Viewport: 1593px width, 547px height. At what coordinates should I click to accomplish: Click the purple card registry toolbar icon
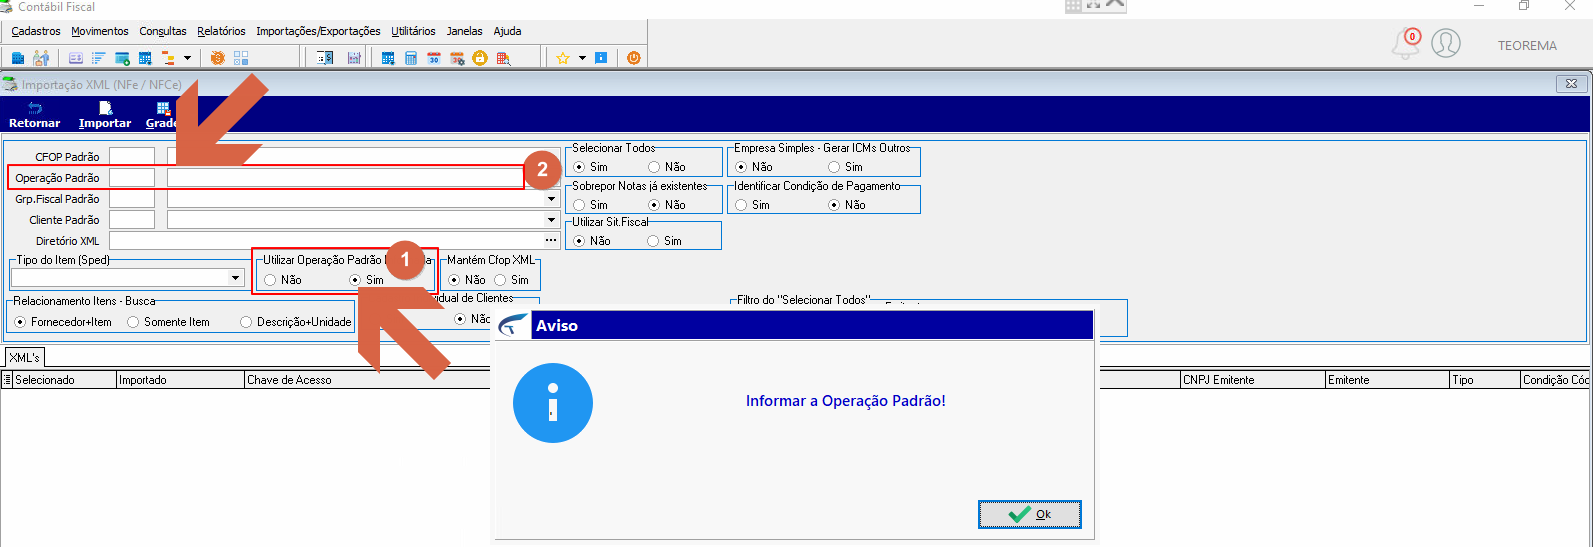[x=76, y=58]
